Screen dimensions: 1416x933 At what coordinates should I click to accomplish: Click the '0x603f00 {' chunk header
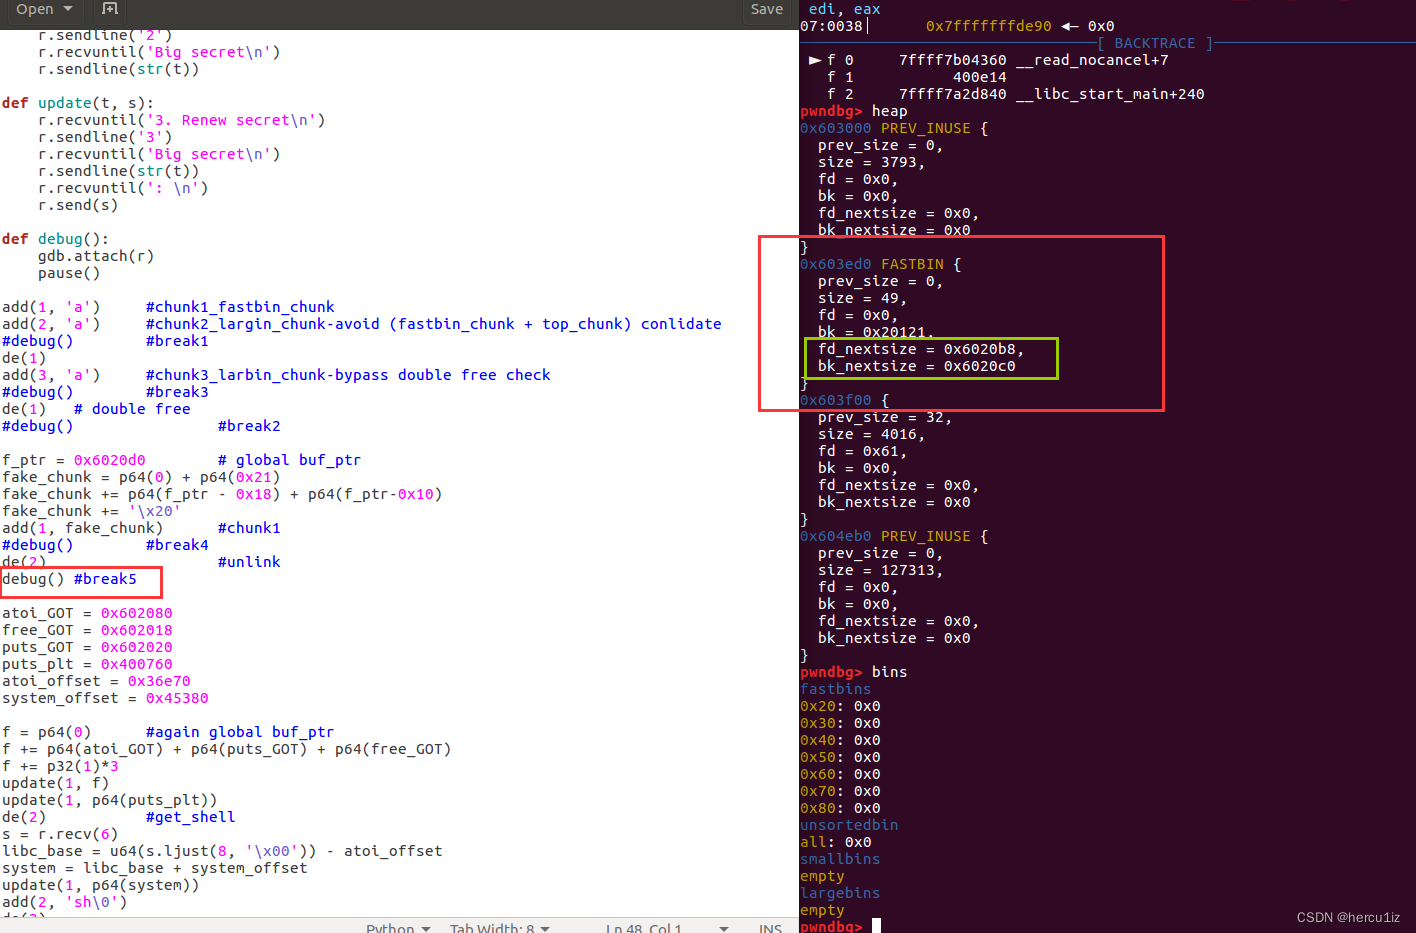point(845,400)
